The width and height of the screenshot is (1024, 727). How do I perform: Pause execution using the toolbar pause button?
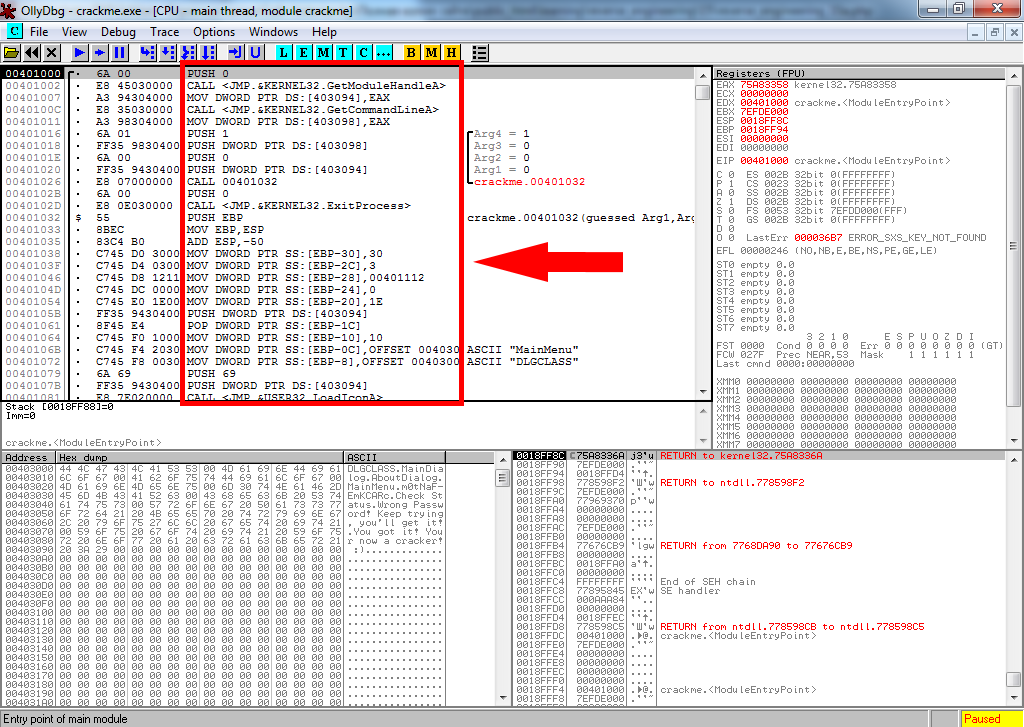(119, 52)
